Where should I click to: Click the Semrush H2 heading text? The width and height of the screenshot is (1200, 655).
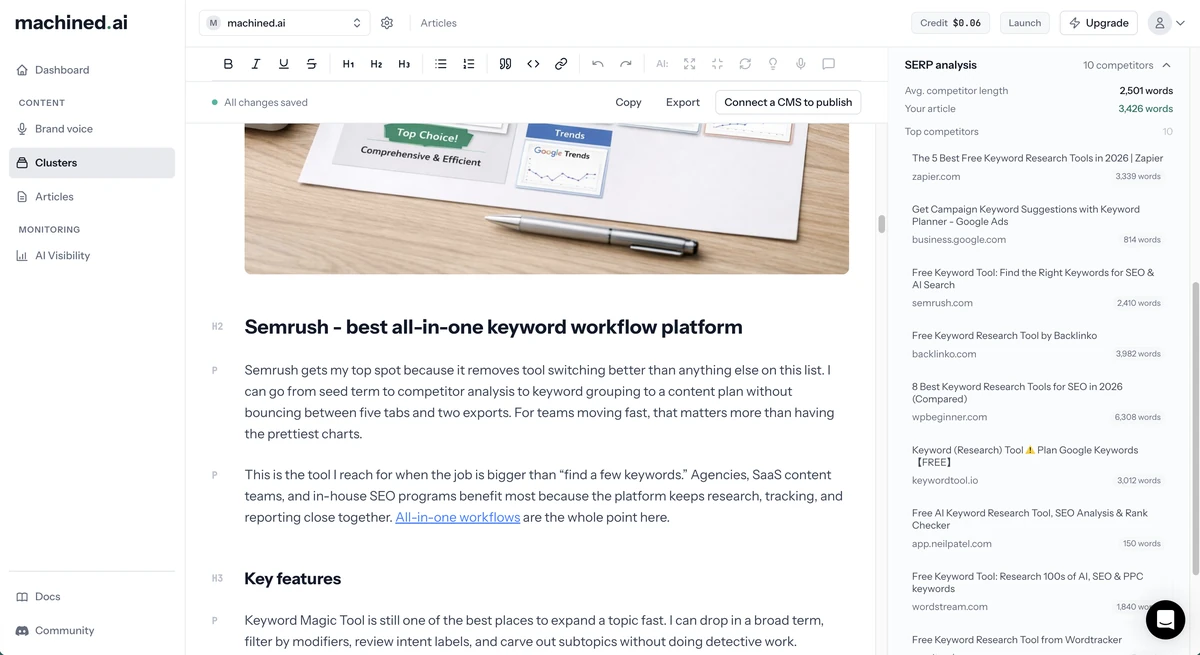pyautogui.click(x=493, y=327)
